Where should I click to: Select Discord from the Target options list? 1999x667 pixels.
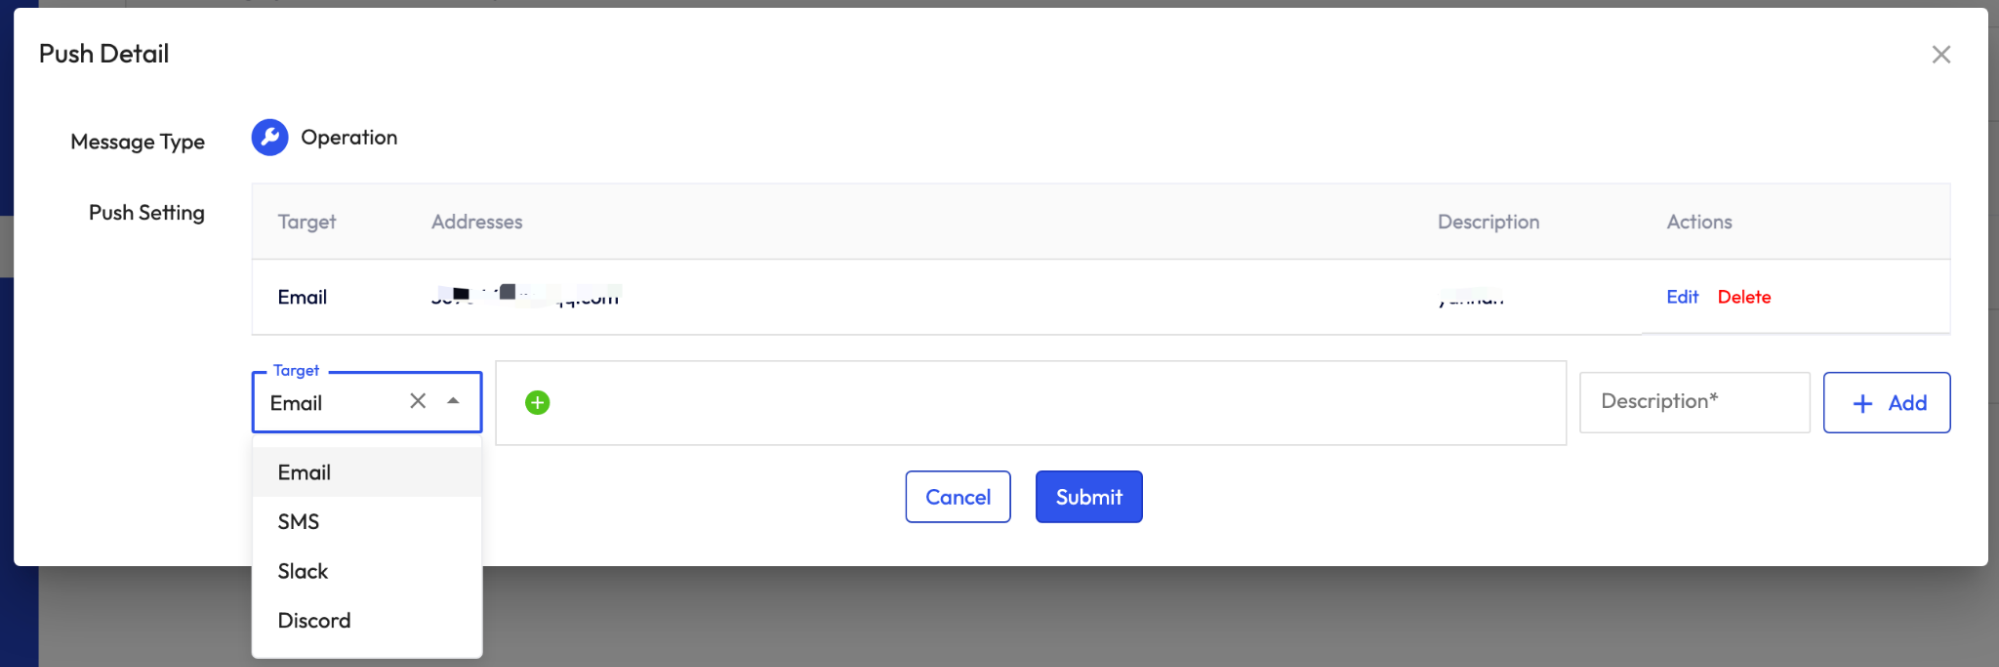pyautogui.click(x=314, y=621)
